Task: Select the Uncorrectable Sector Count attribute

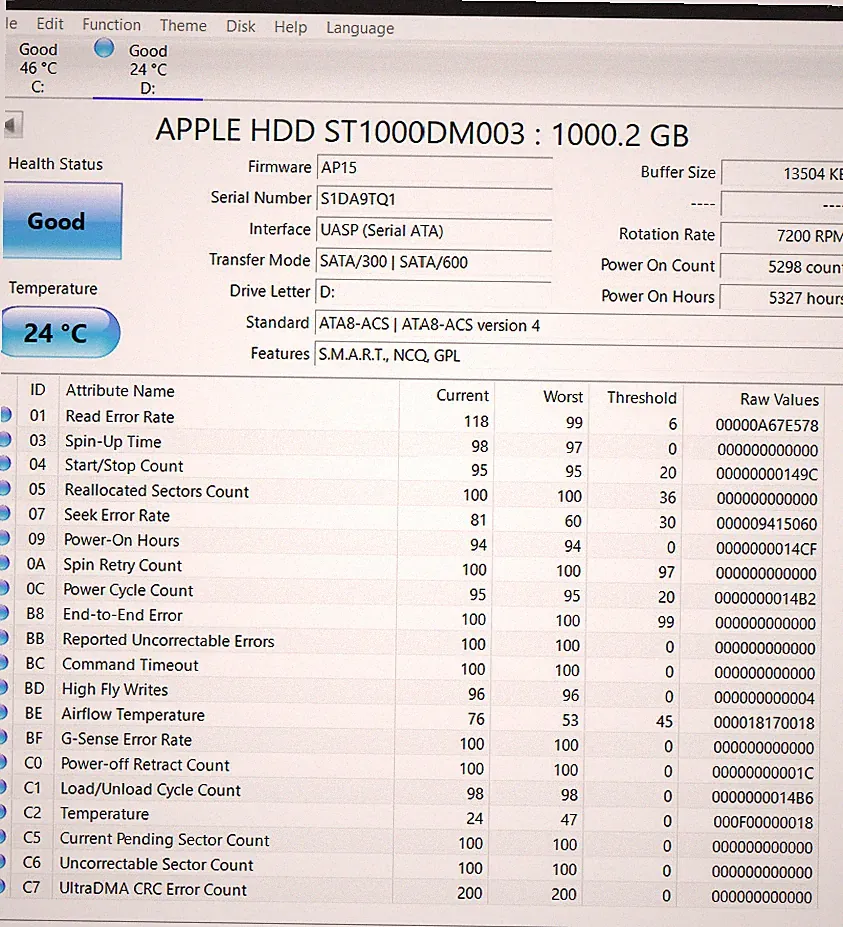Action: [x=156, y=864]
